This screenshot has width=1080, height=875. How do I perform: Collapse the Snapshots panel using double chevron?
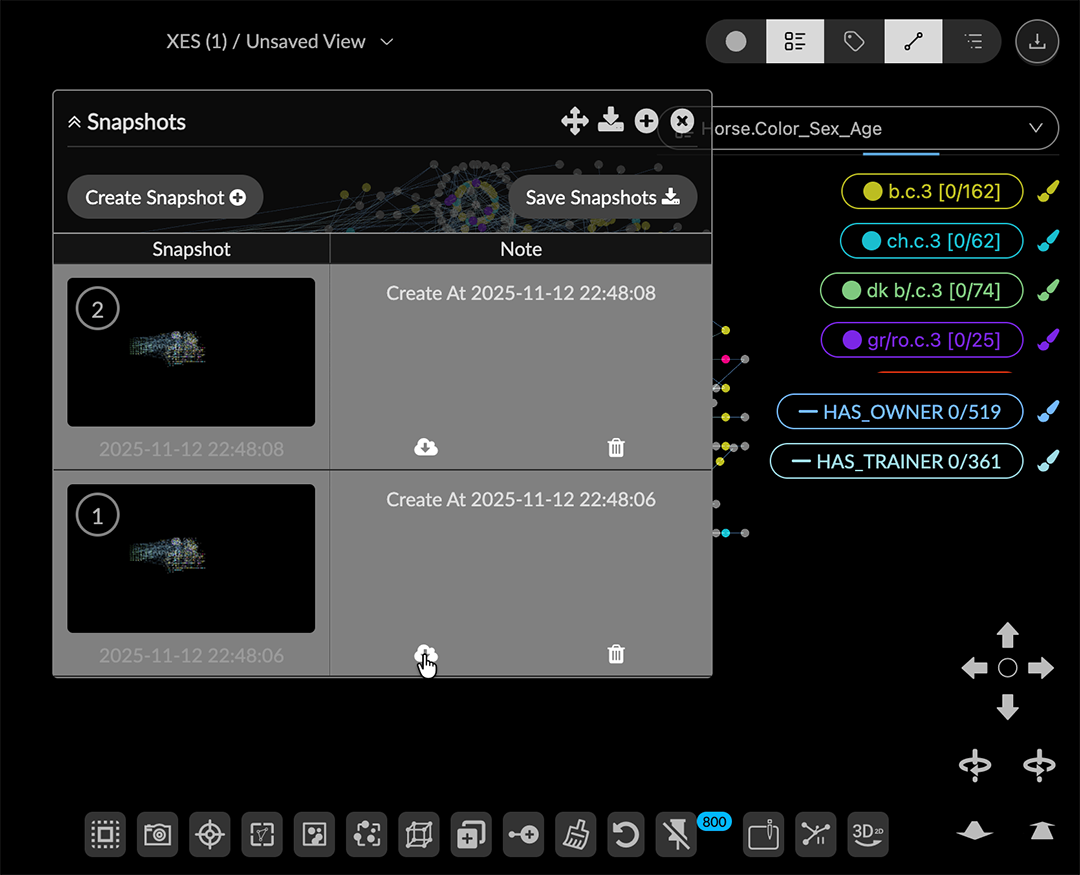coord(74,123)
